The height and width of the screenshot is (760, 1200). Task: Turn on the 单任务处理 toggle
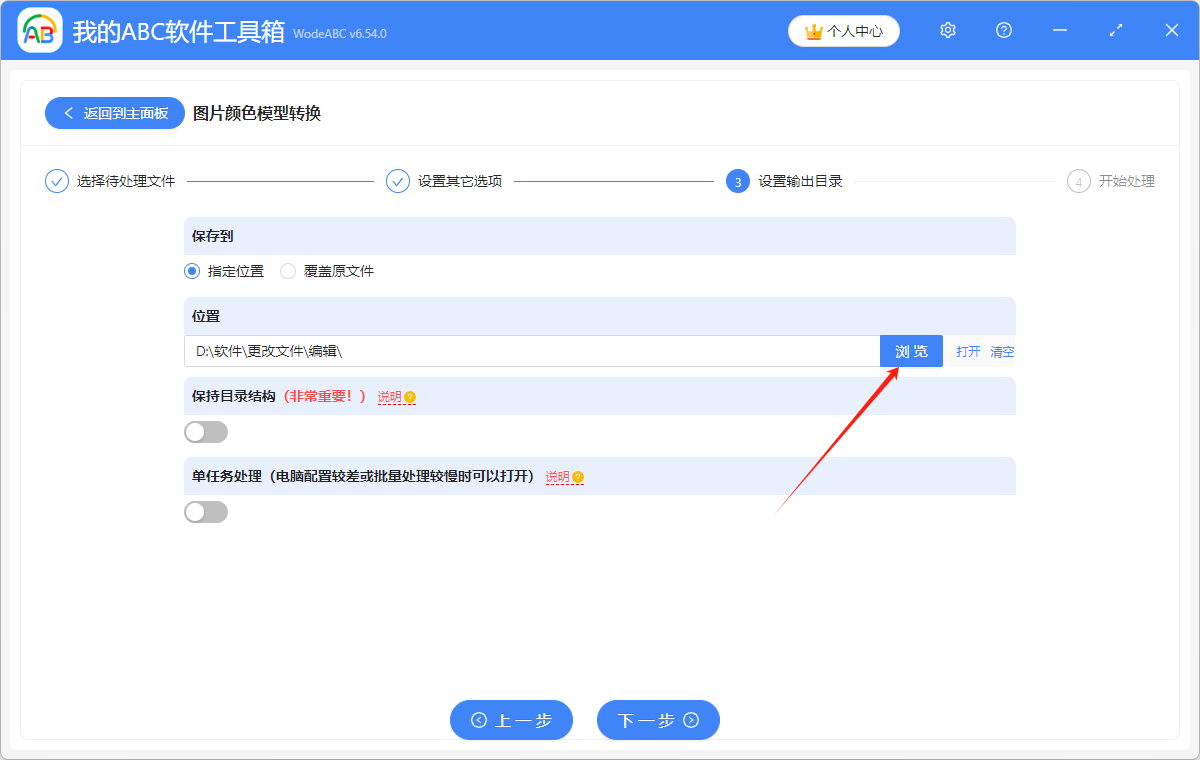coord(206,512)
